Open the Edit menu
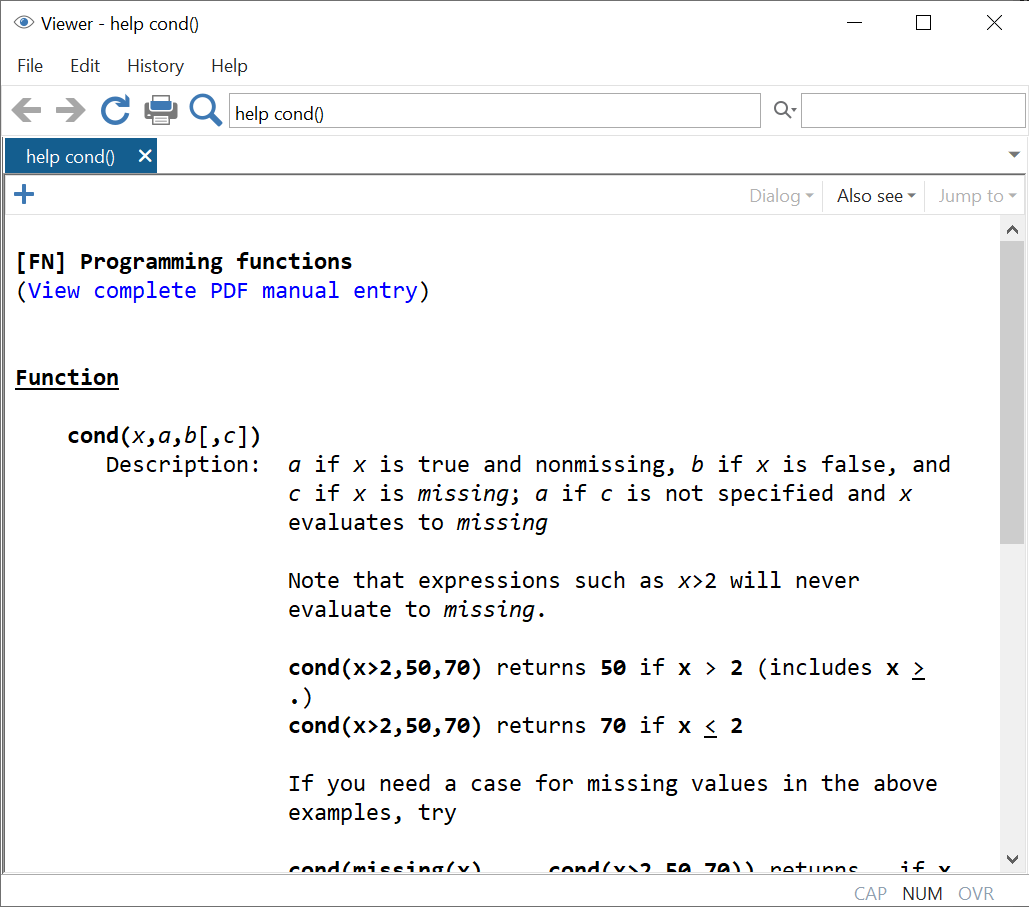The image size is (1029, 907). coord(85,66)
